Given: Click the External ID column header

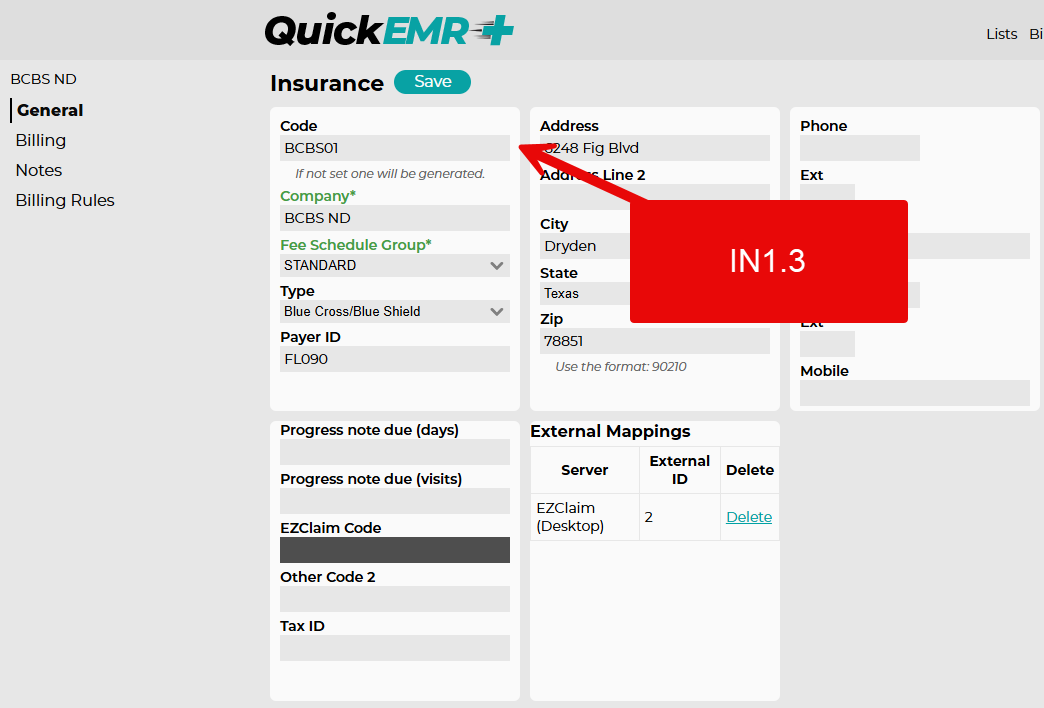Looking at the screenshot, I should coord(680,470).
